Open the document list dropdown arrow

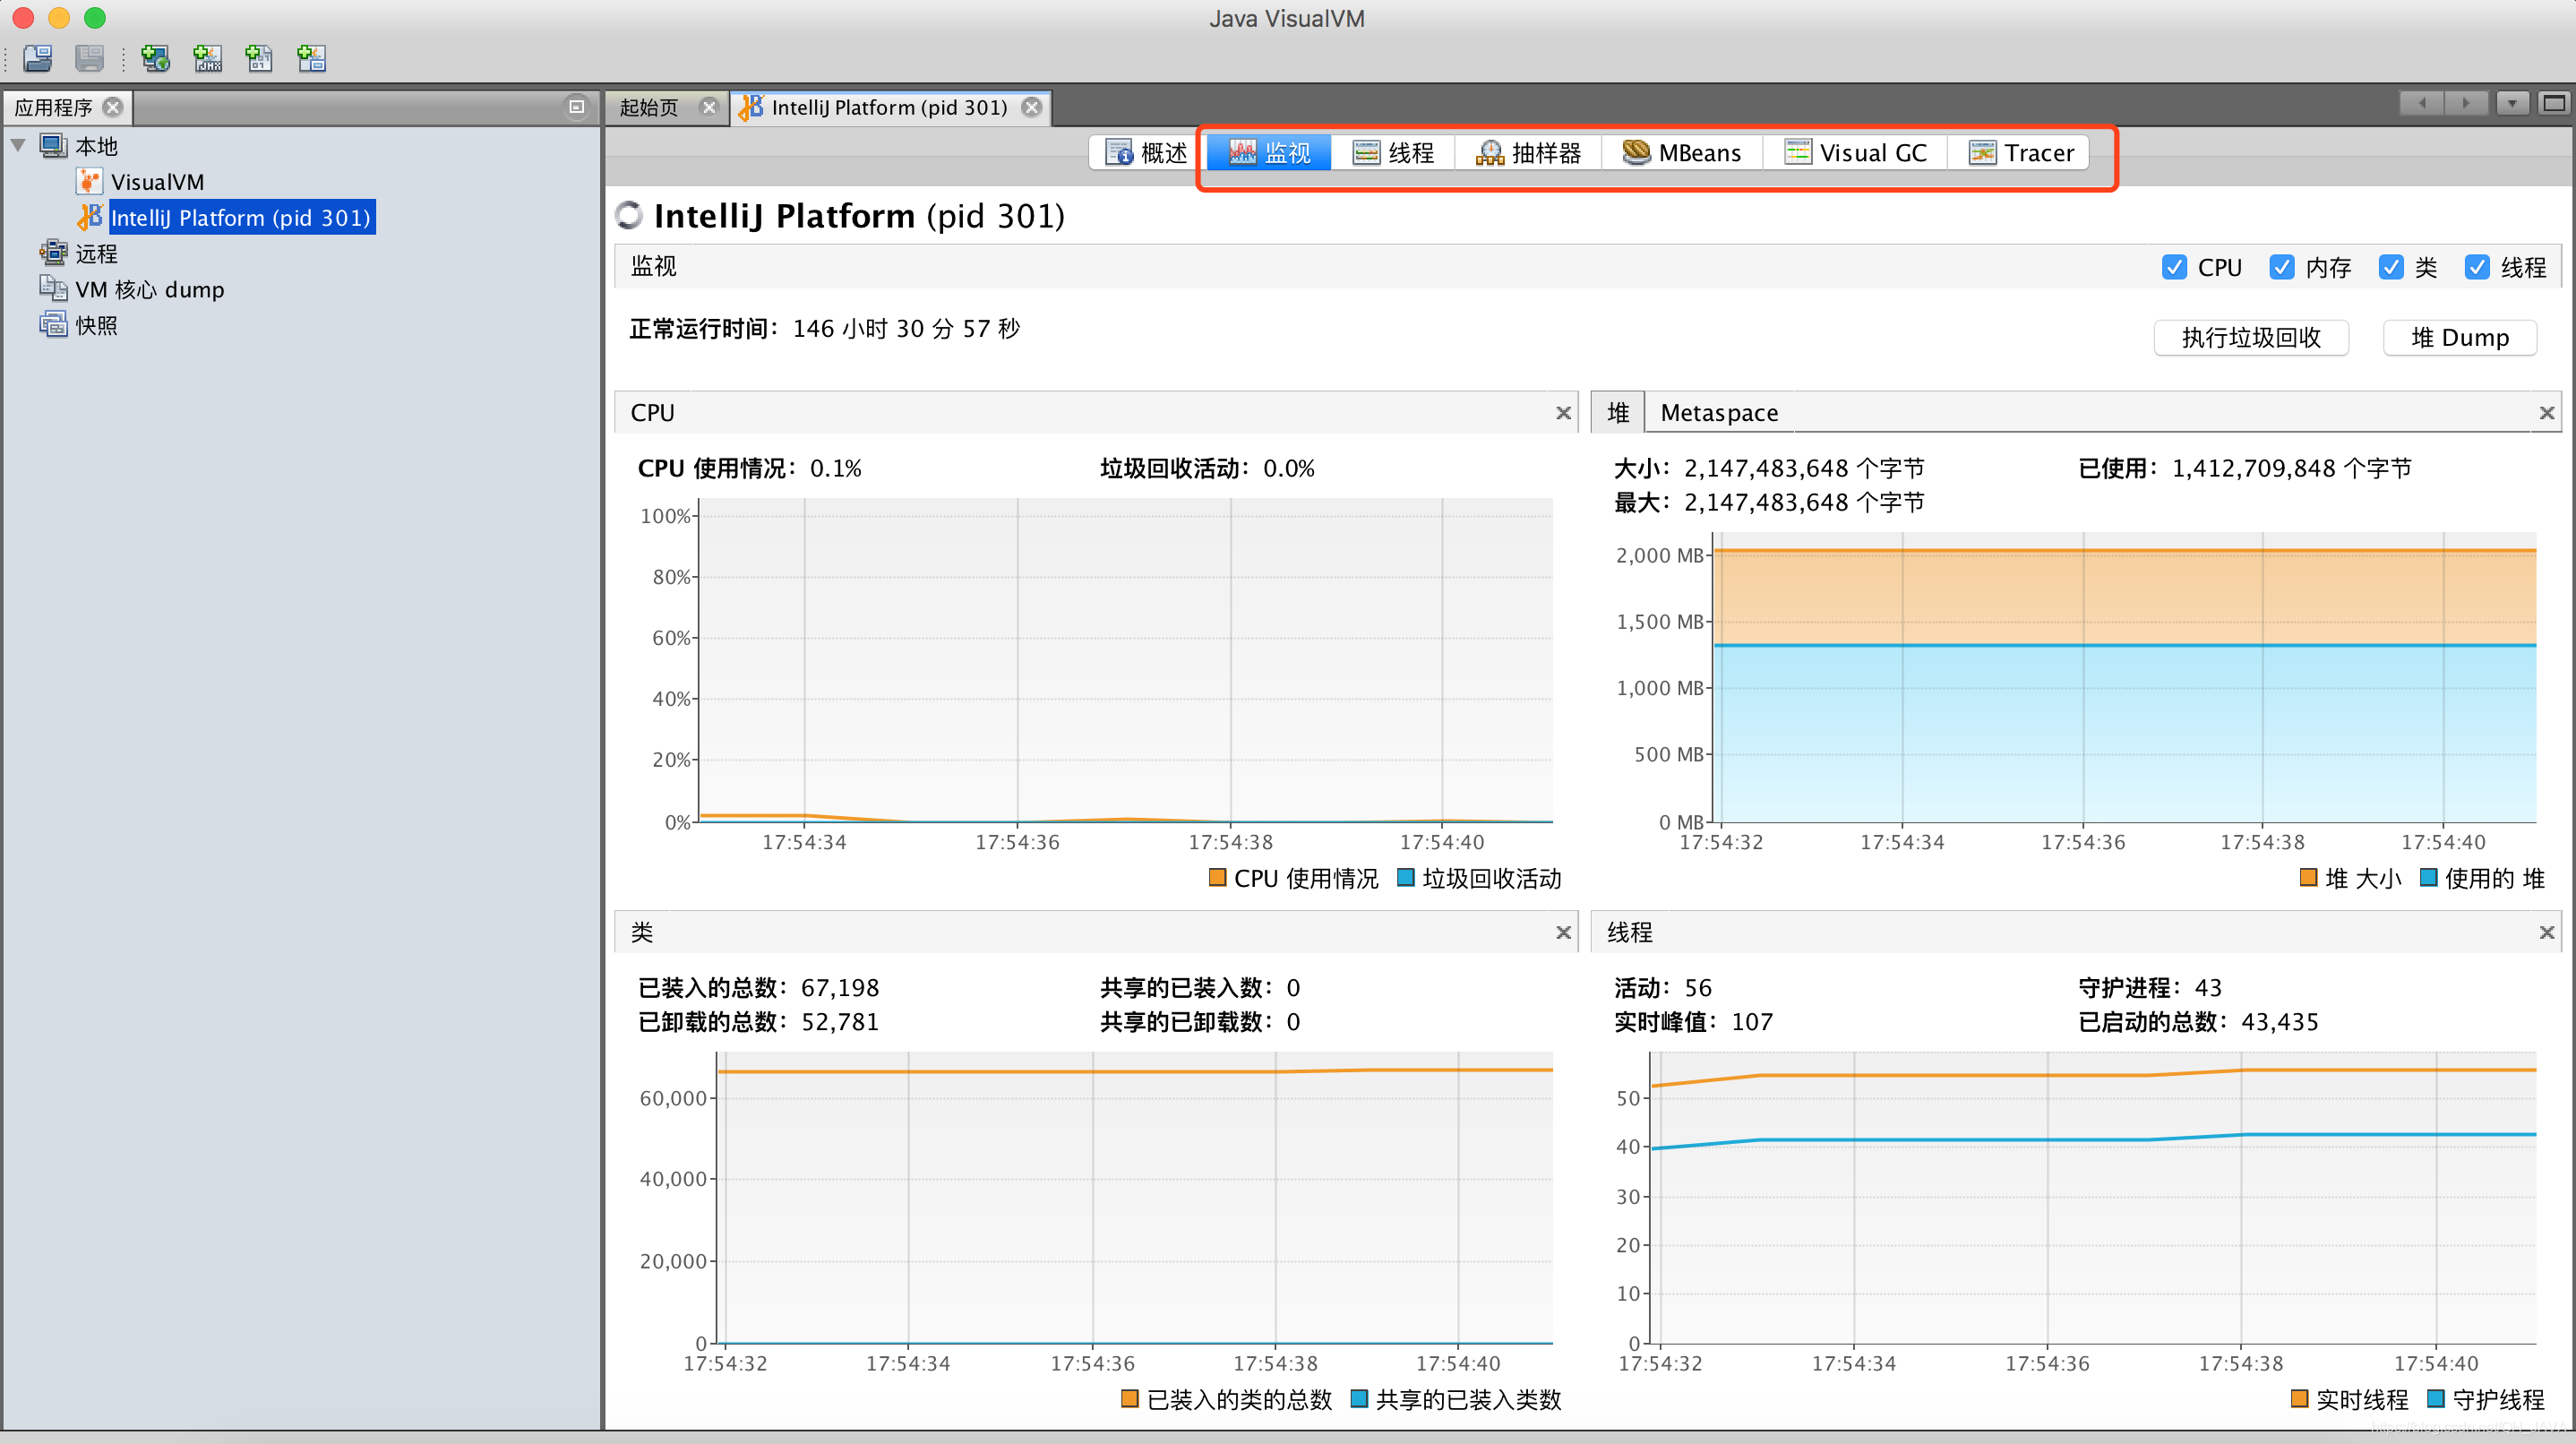click(2511, 103)
